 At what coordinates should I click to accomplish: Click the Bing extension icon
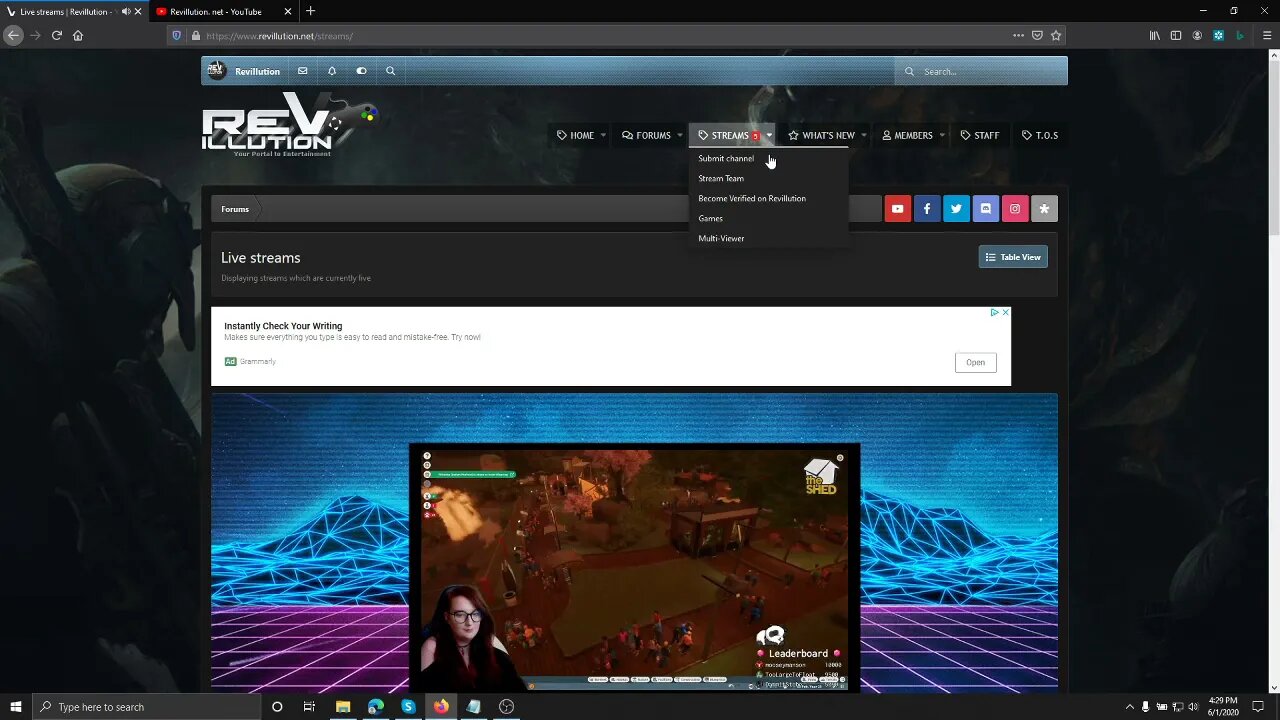(x=1240, y=35)
